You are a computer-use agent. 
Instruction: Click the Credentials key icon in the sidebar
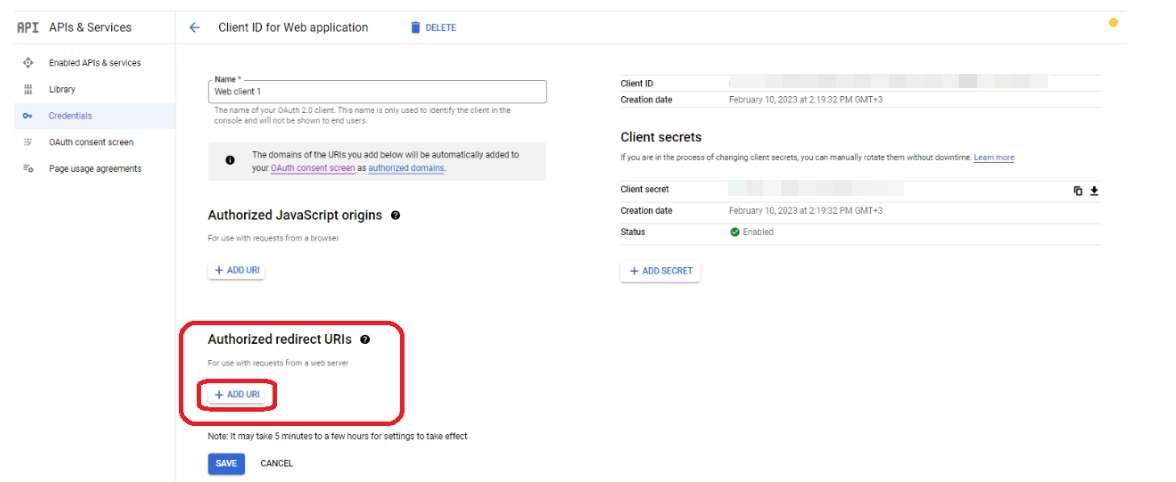28,116
